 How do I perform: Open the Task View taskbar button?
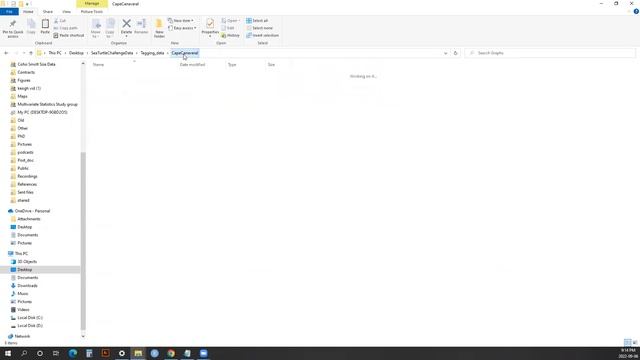(56, 353)
